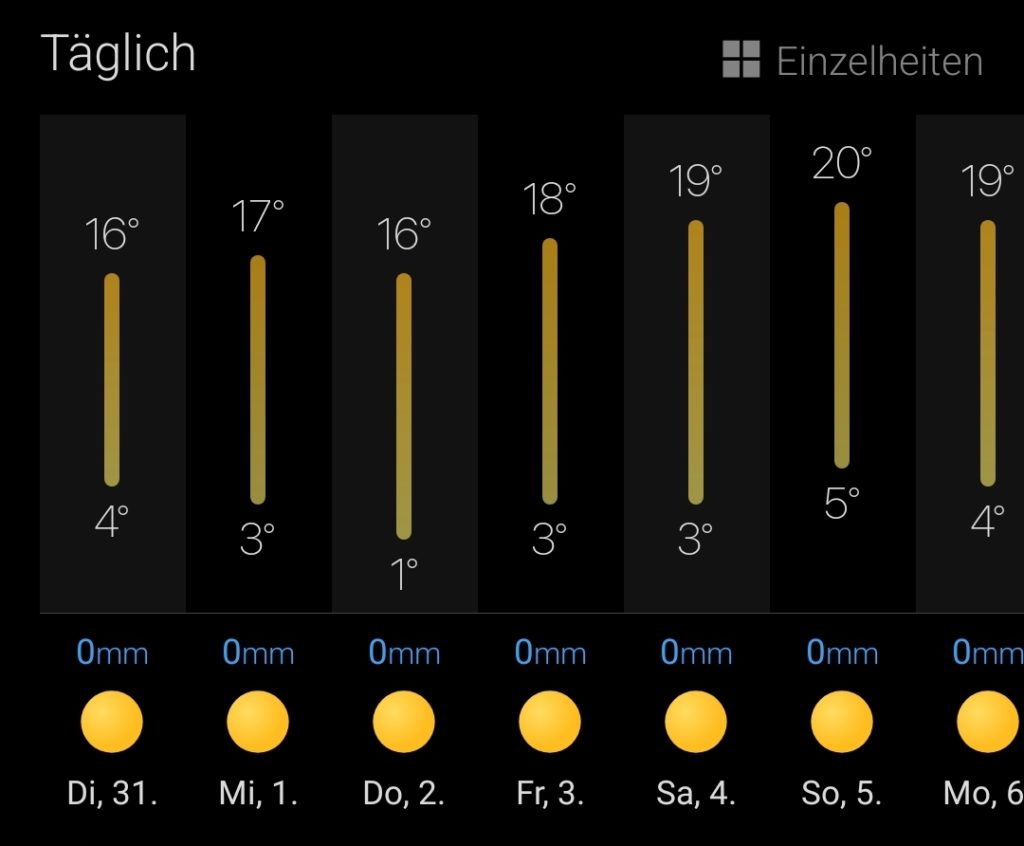Select the Di, 31. day label

pos(112,795)
